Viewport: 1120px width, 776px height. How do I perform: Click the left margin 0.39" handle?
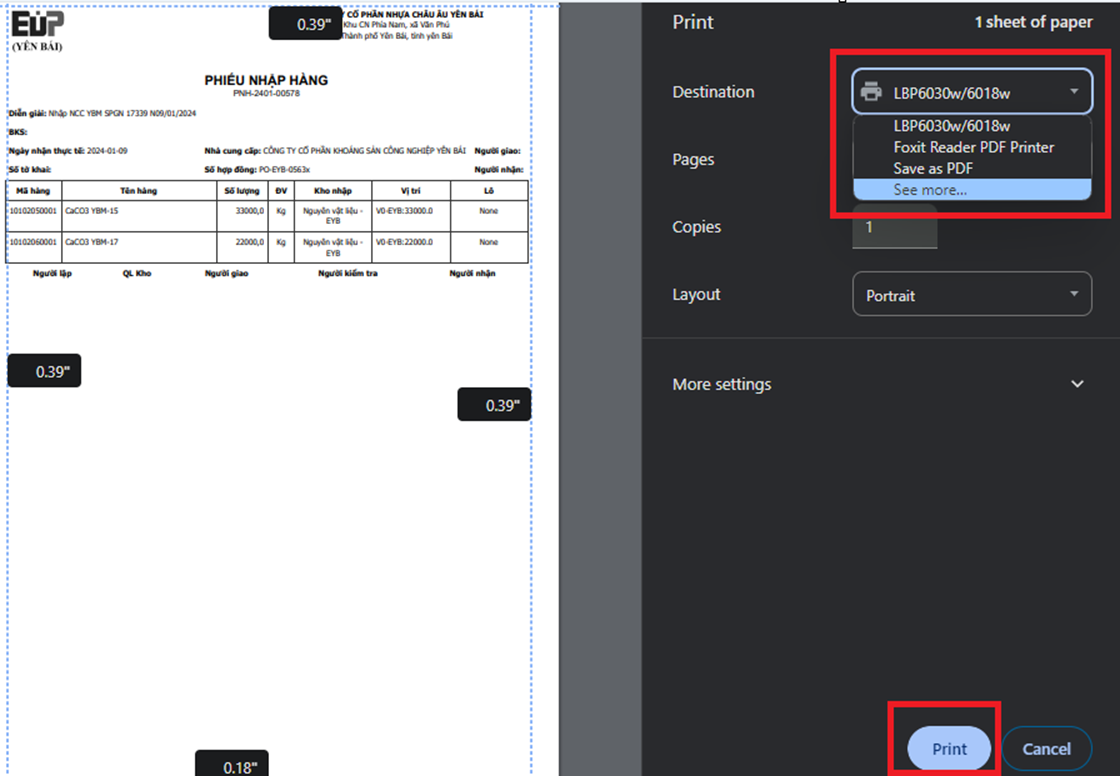pyautogui.click(x=44, y=371)
